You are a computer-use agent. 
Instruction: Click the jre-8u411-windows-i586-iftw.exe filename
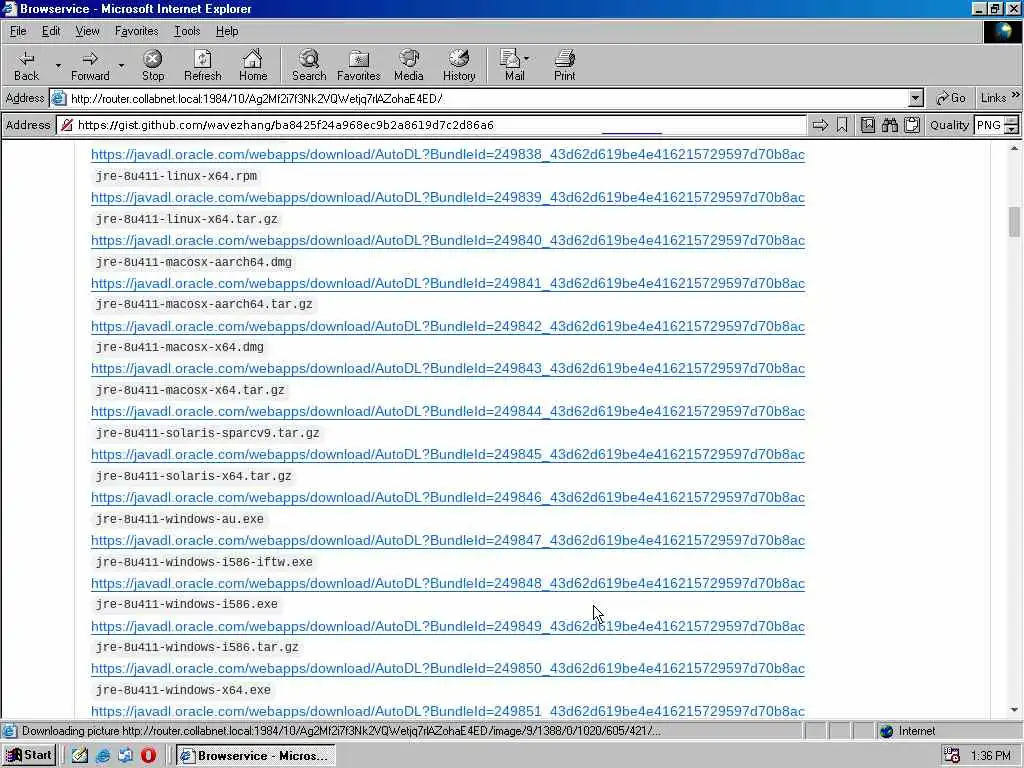[x=204, y=562]
